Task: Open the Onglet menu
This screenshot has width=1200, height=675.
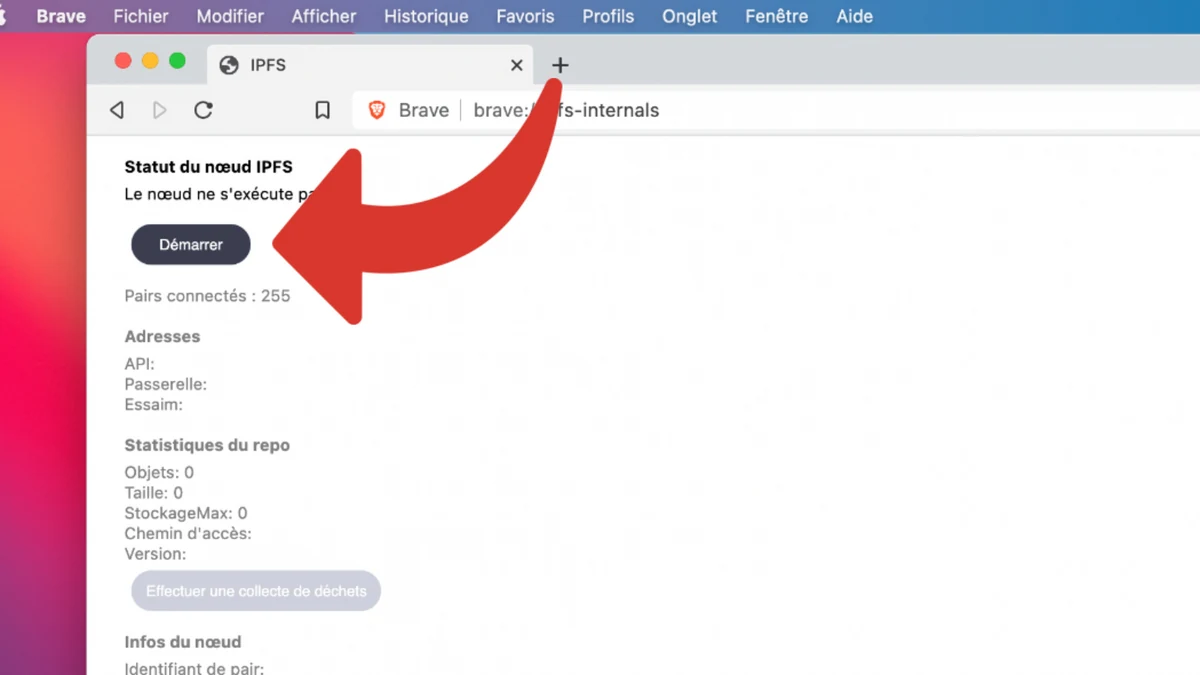Action: [x=690, y=16]
